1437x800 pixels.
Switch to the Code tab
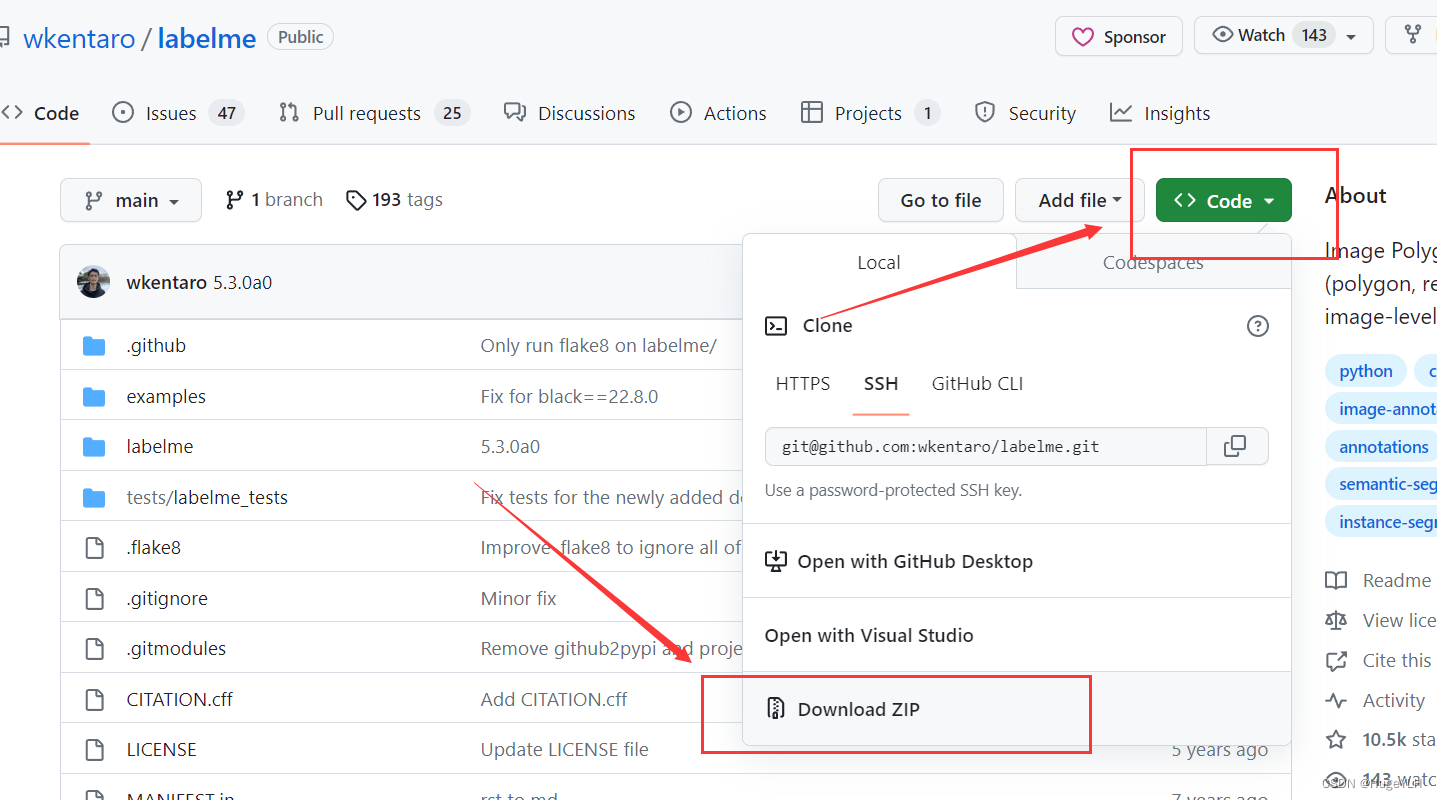point(40,113)
